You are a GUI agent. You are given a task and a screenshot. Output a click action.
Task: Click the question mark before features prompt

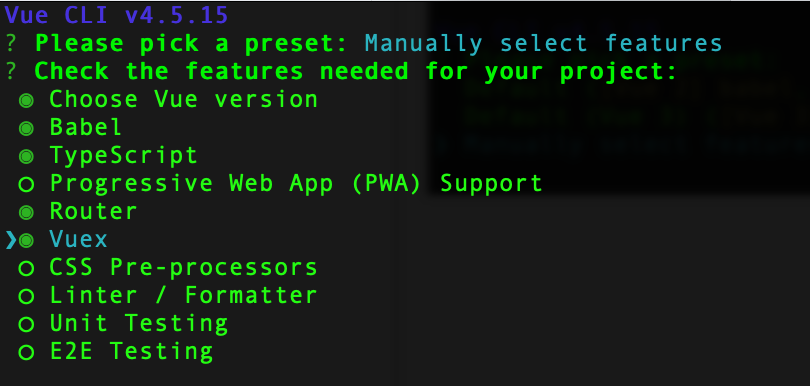pos(11,71)
